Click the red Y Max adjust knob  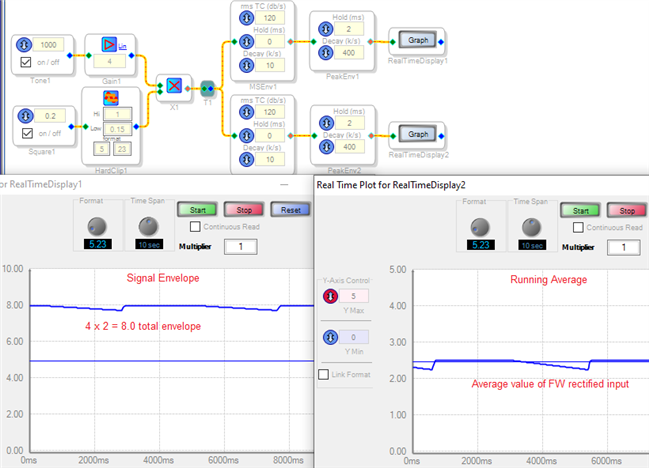coord(330,296)
